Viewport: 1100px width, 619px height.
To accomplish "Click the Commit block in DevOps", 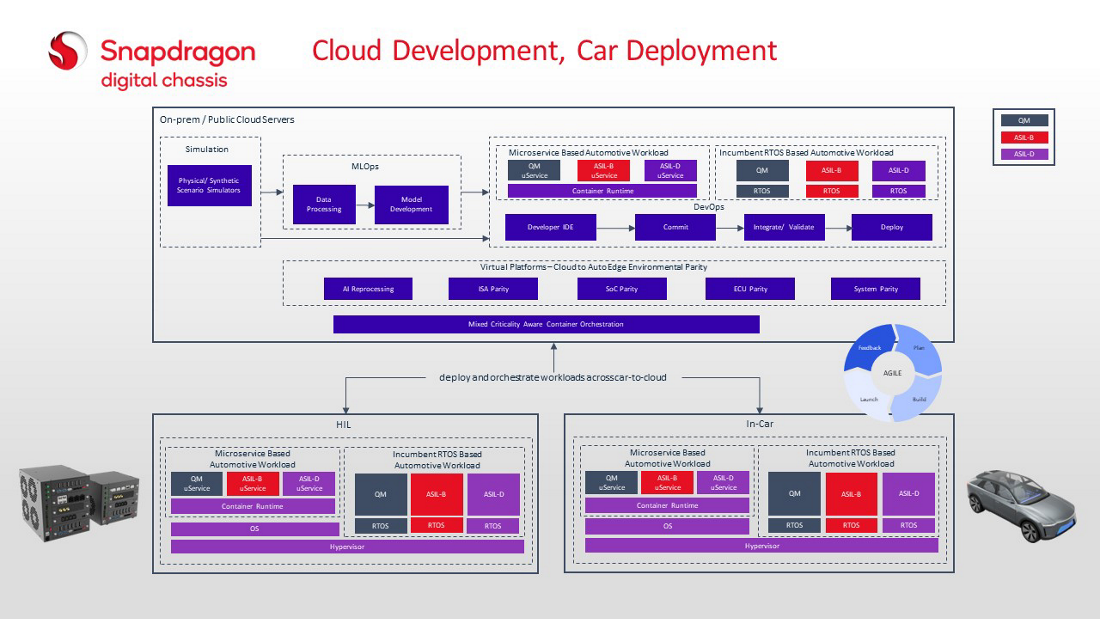I will pos(675,227).
